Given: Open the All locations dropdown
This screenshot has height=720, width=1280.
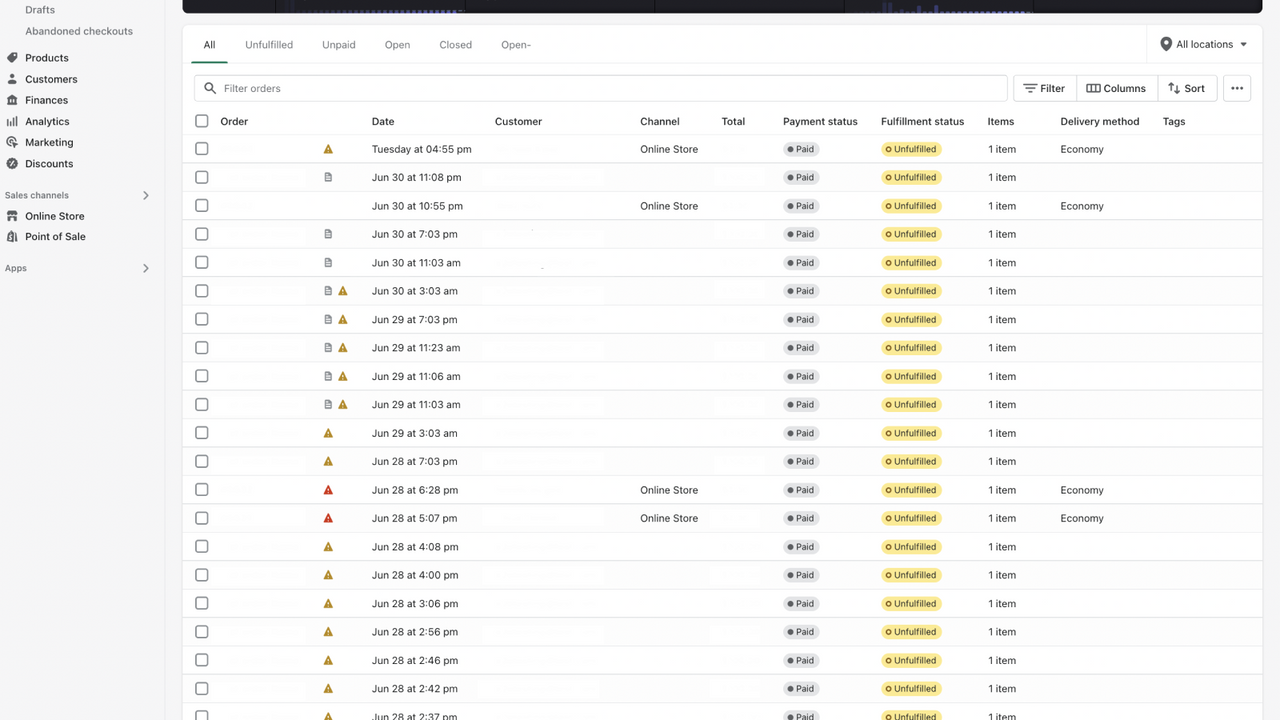Looking at the screenshot, I should 1204,44.
